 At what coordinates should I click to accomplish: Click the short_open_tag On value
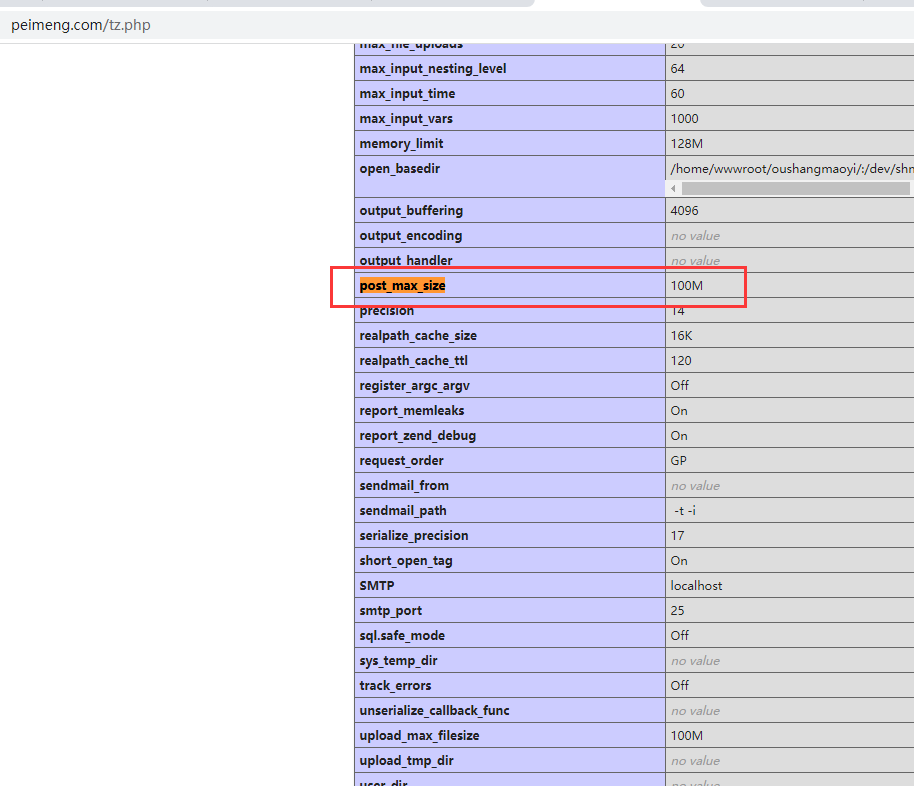click(679, 561)
